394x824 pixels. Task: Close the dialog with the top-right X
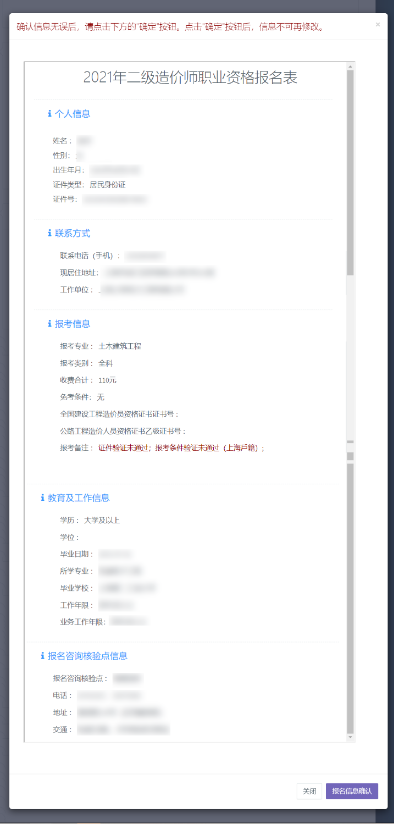(x=377, y=24)
